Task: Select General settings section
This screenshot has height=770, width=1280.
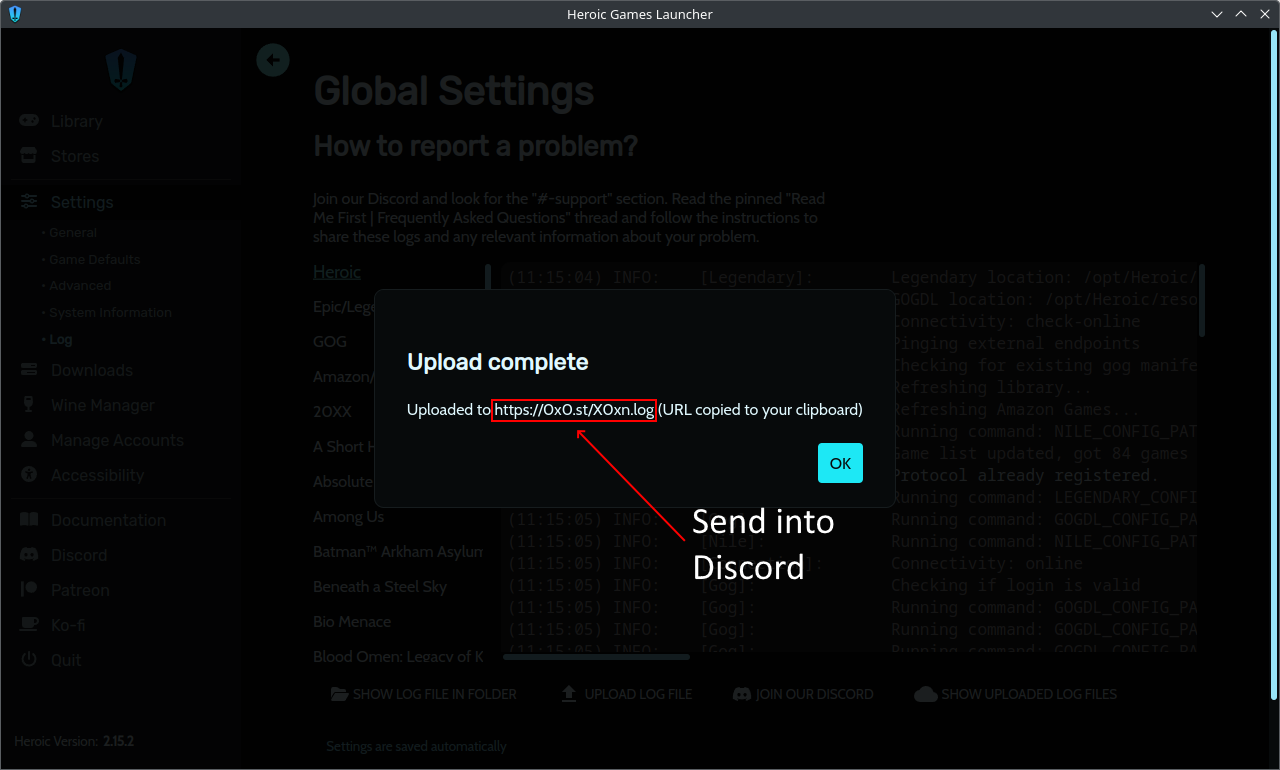Action: [73, 232]
